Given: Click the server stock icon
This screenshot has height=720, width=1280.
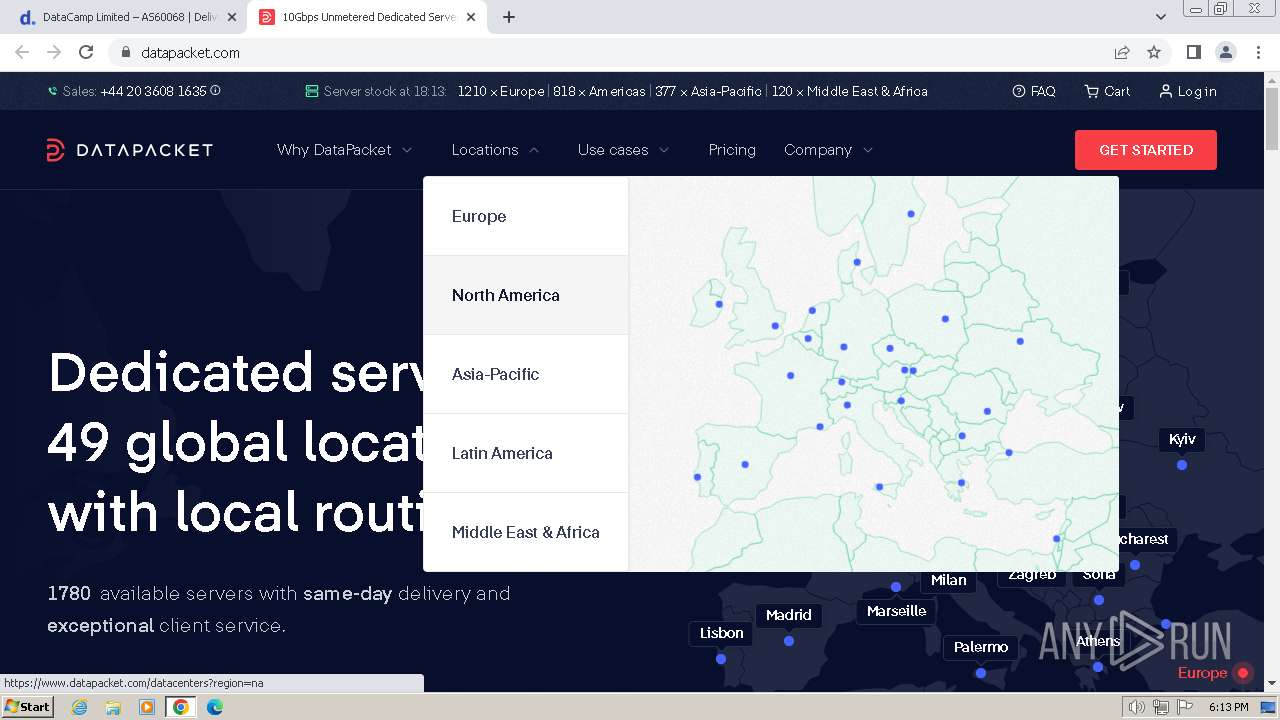Looking at the screenshot, I should 312,91.
